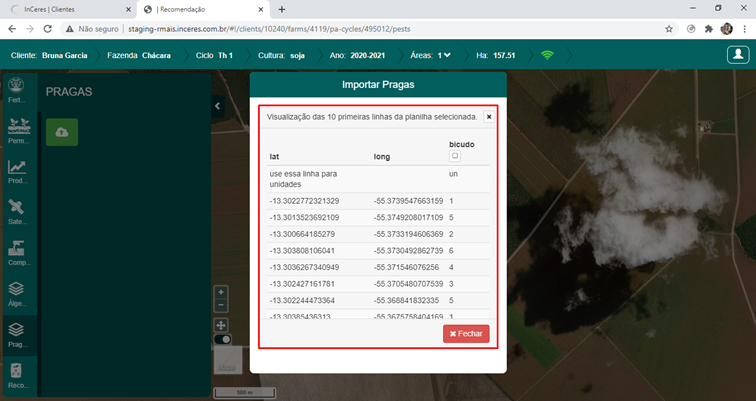756x401 pixels.
Task: Select Ciclo Th 1 breadcrumb
Action: 214,55
